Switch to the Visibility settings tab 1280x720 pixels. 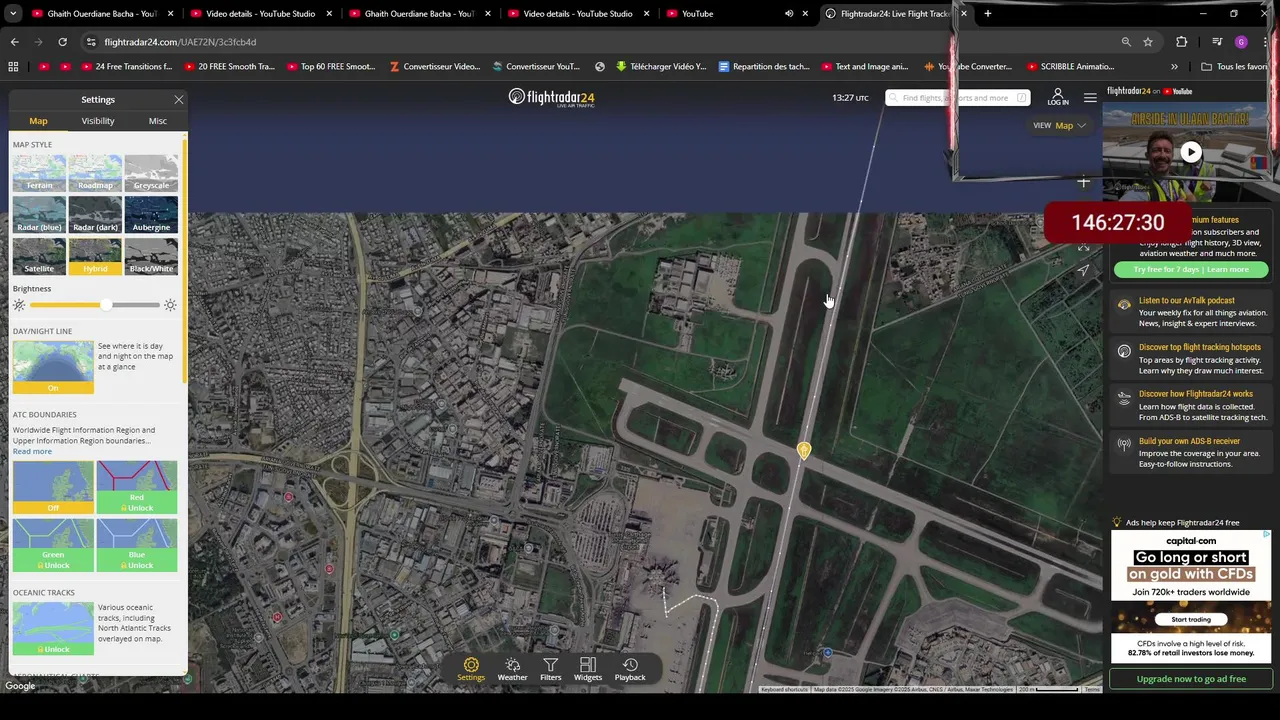point(98,120)
